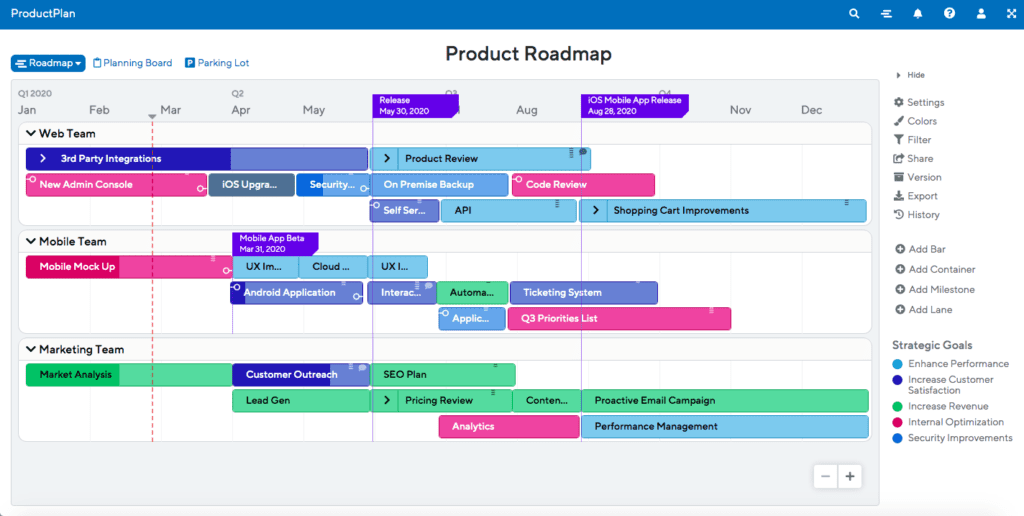The image size is (1024, 516).
Task: Select Enhance Performance goal swatch
Action: [897, 364]
